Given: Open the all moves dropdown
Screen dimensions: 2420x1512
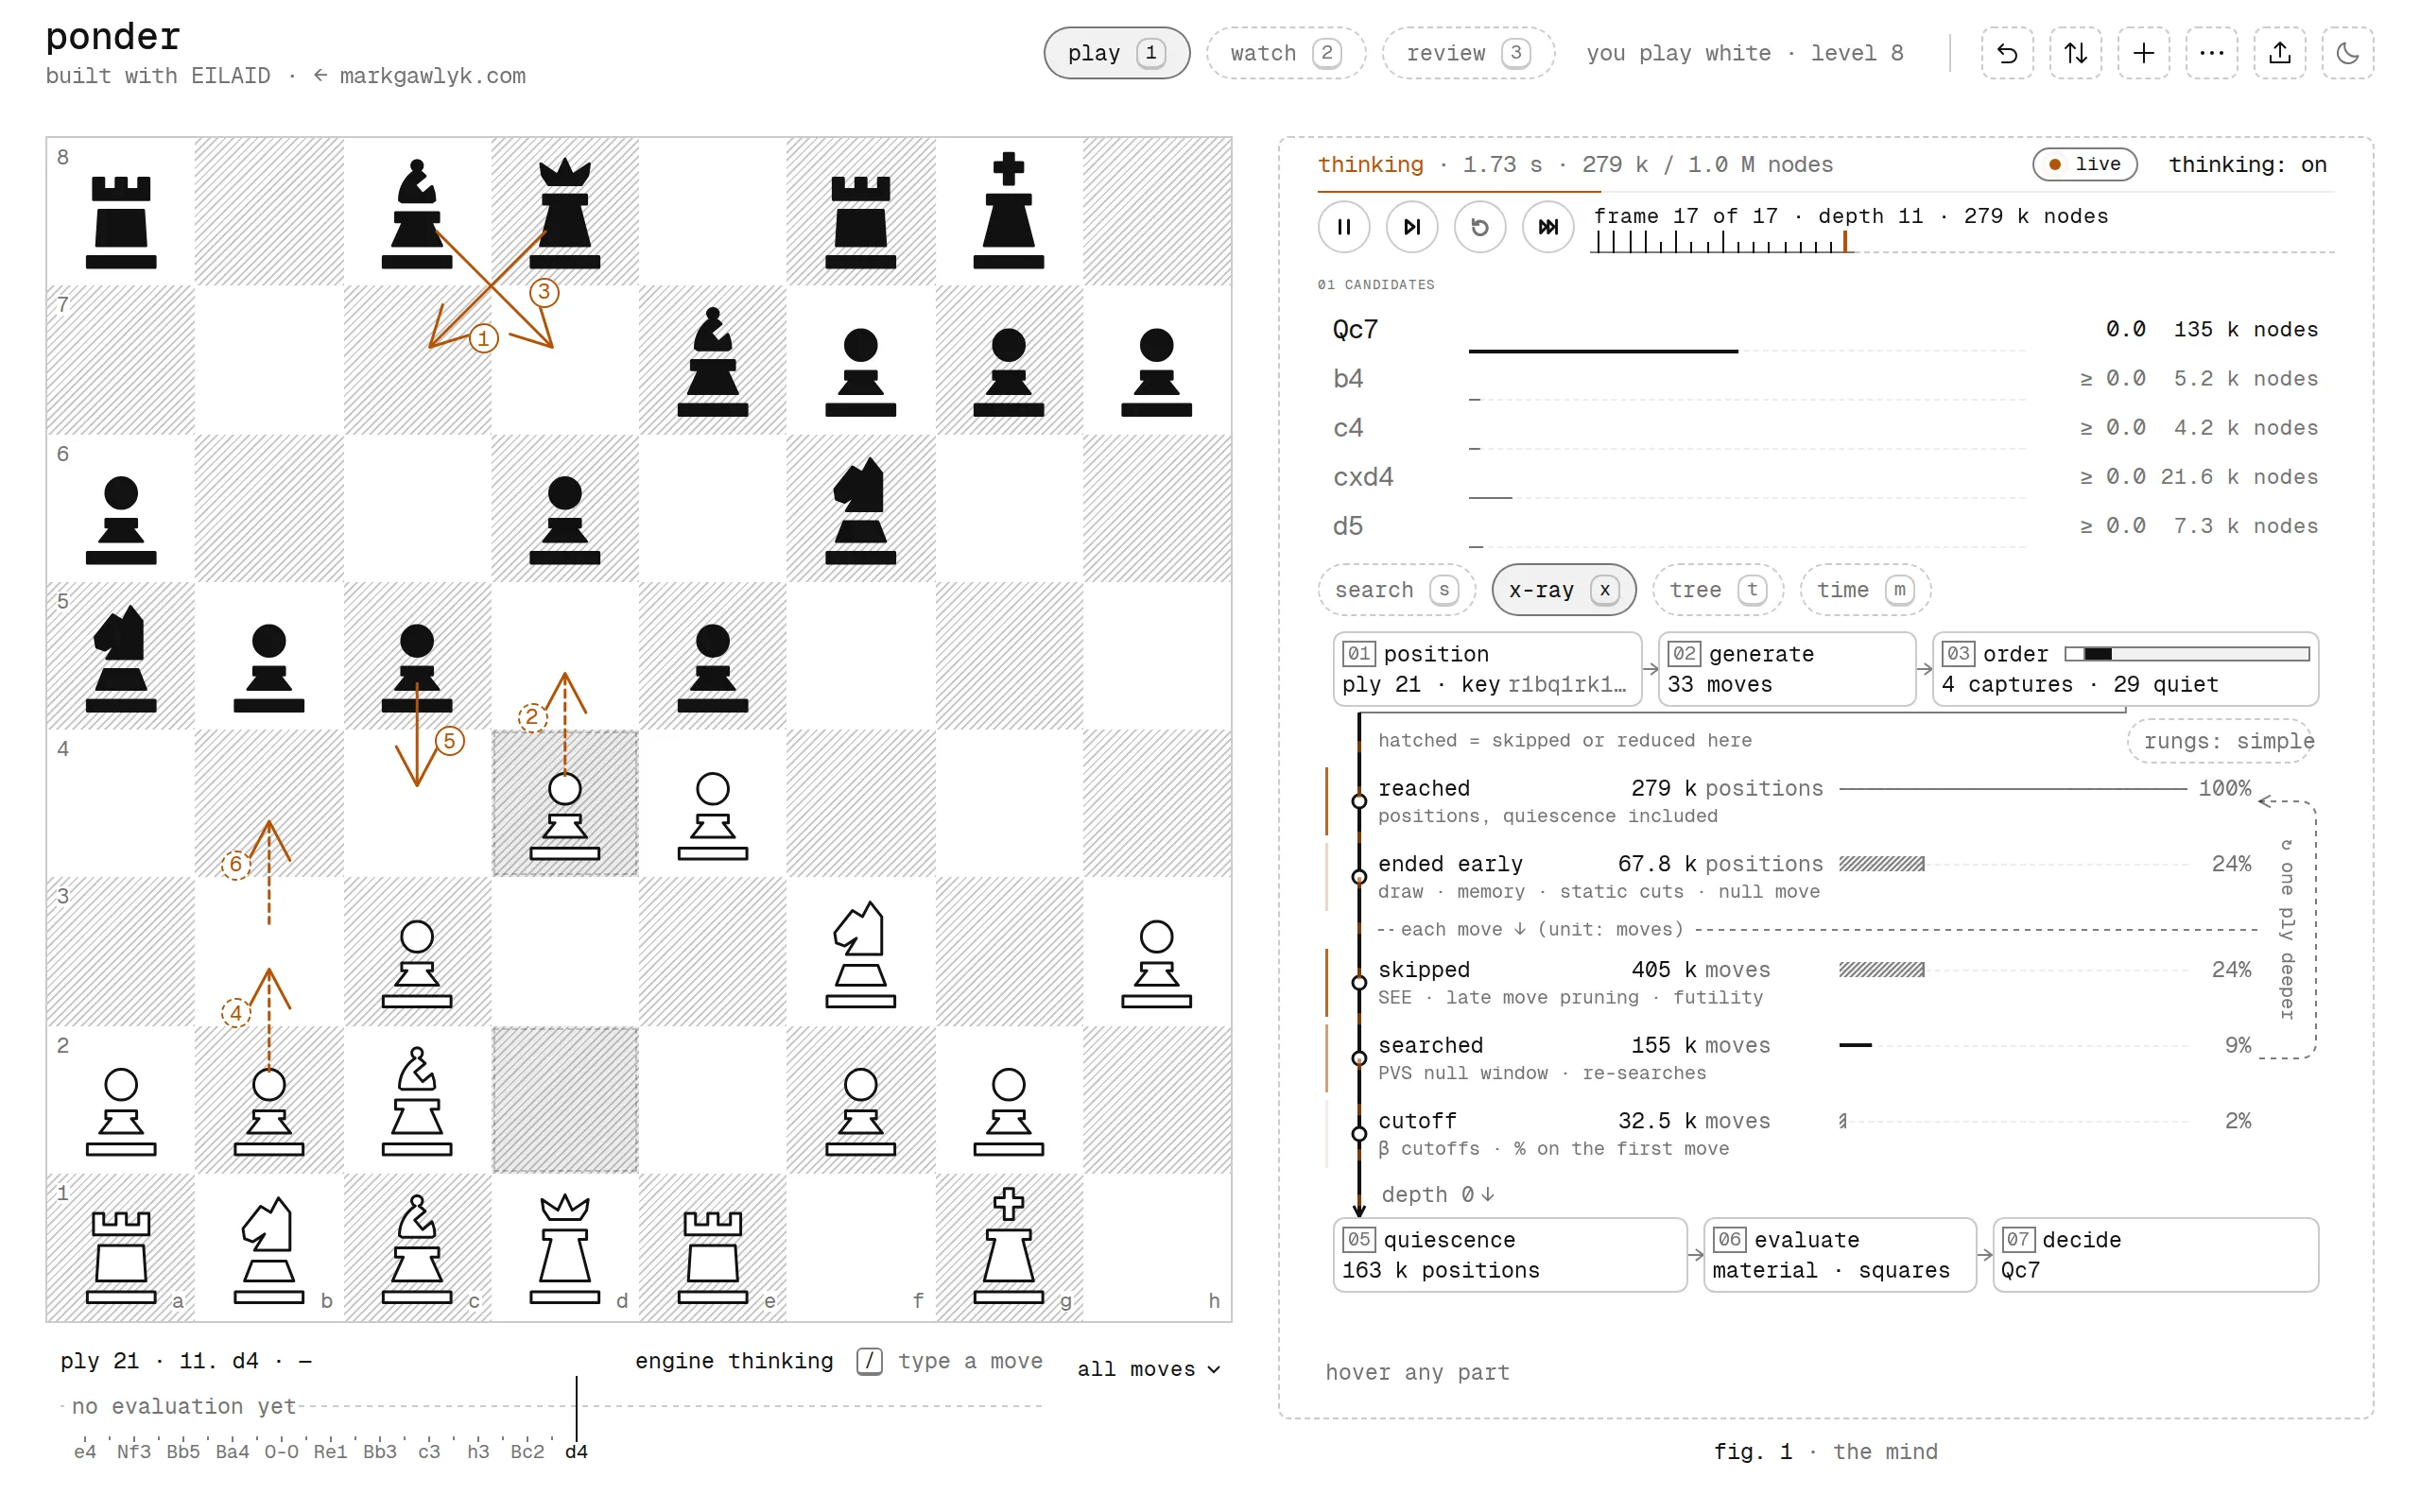Looking at the screenshot, I should pyautogui.click(x=1149, y=1369).
